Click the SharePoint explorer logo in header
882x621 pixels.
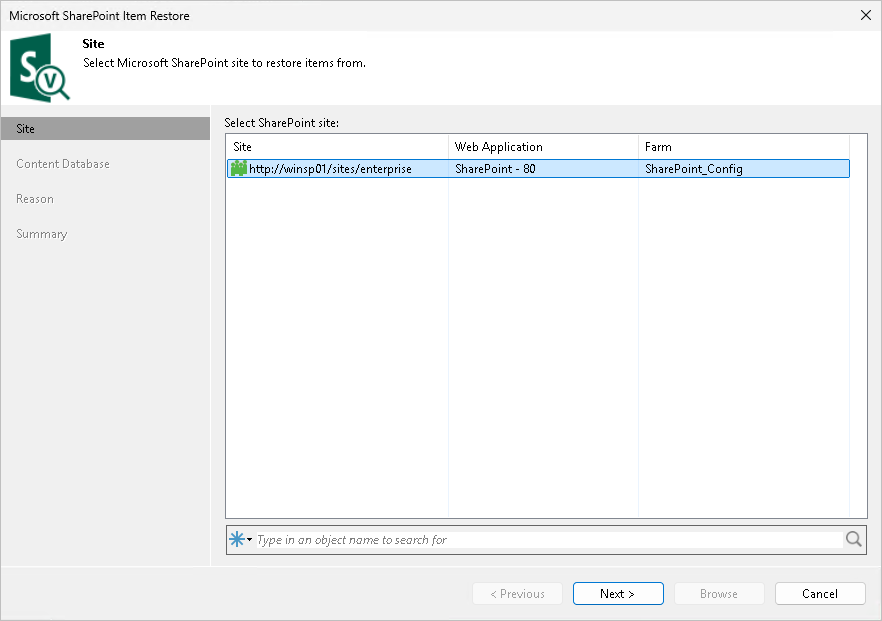tap(39, 68)
